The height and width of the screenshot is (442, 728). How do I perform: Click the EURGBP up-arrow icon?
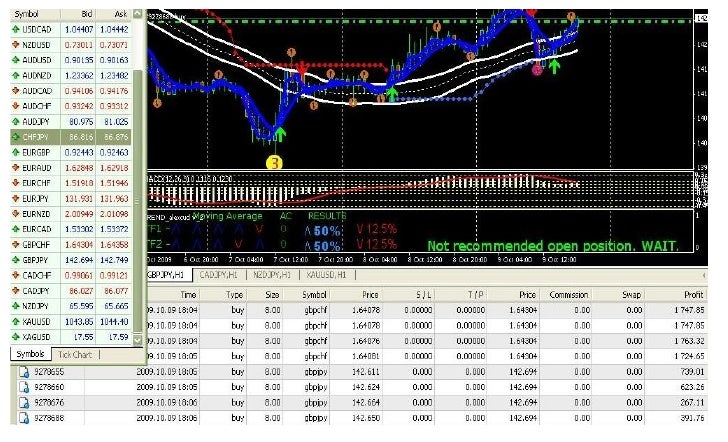(15, 152)
